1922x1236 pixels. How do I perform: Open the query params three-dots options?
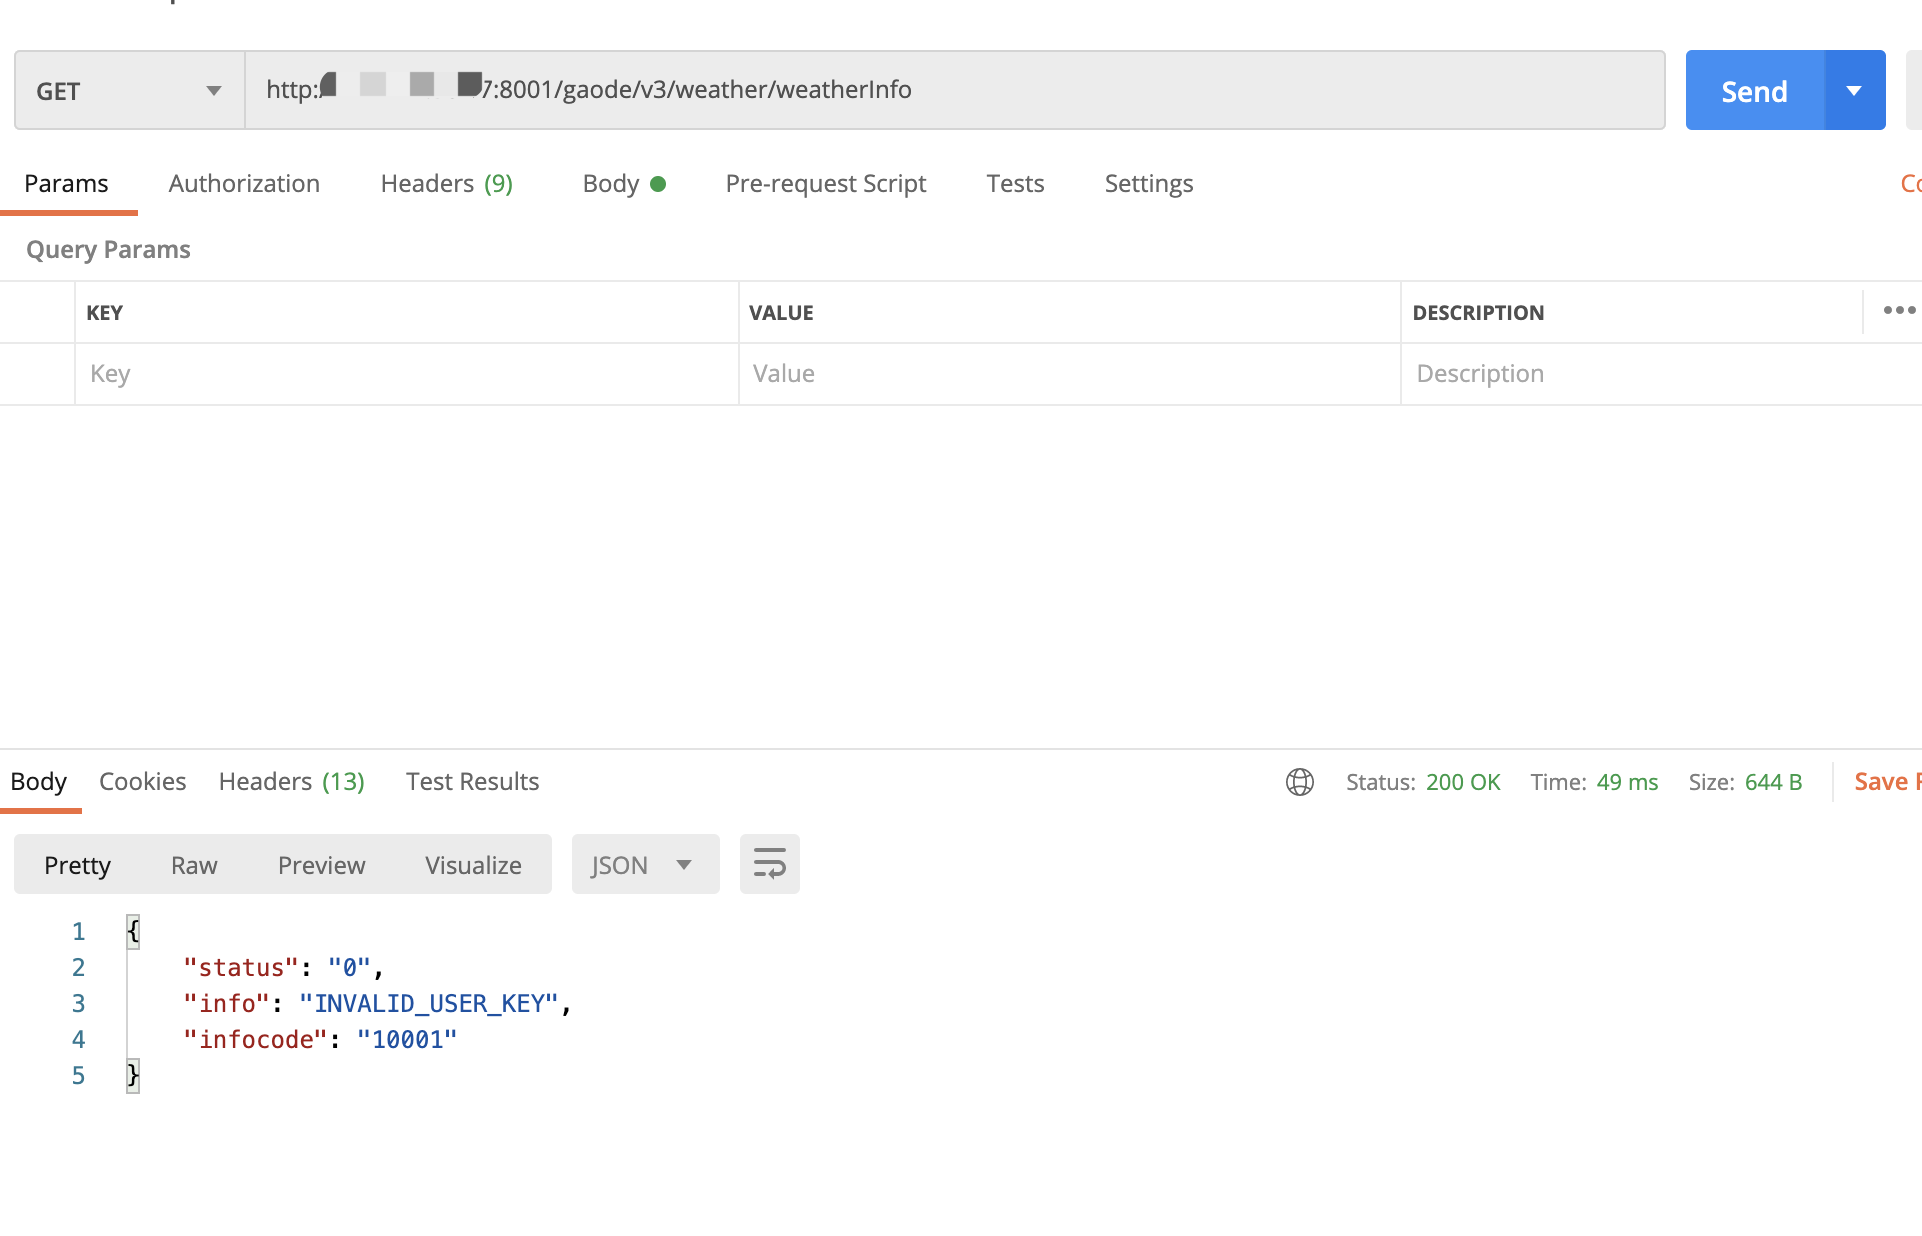point(1898,311)
